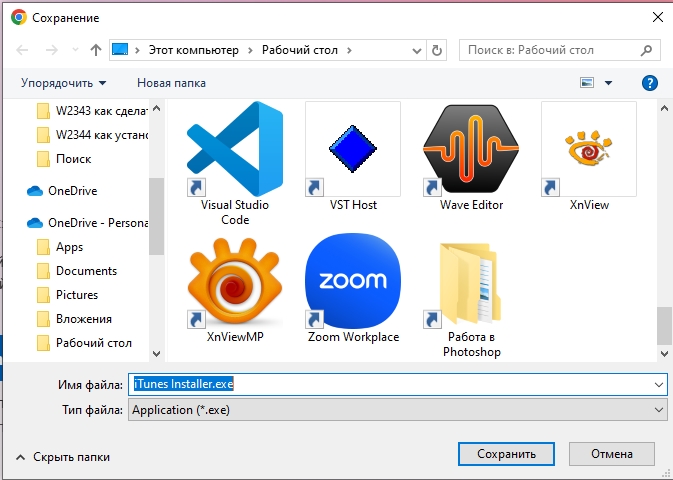Screen dimensions: 673x480
Task: Click Рабочий стол breadcrumb in address bar
Action: click(300, 50)
